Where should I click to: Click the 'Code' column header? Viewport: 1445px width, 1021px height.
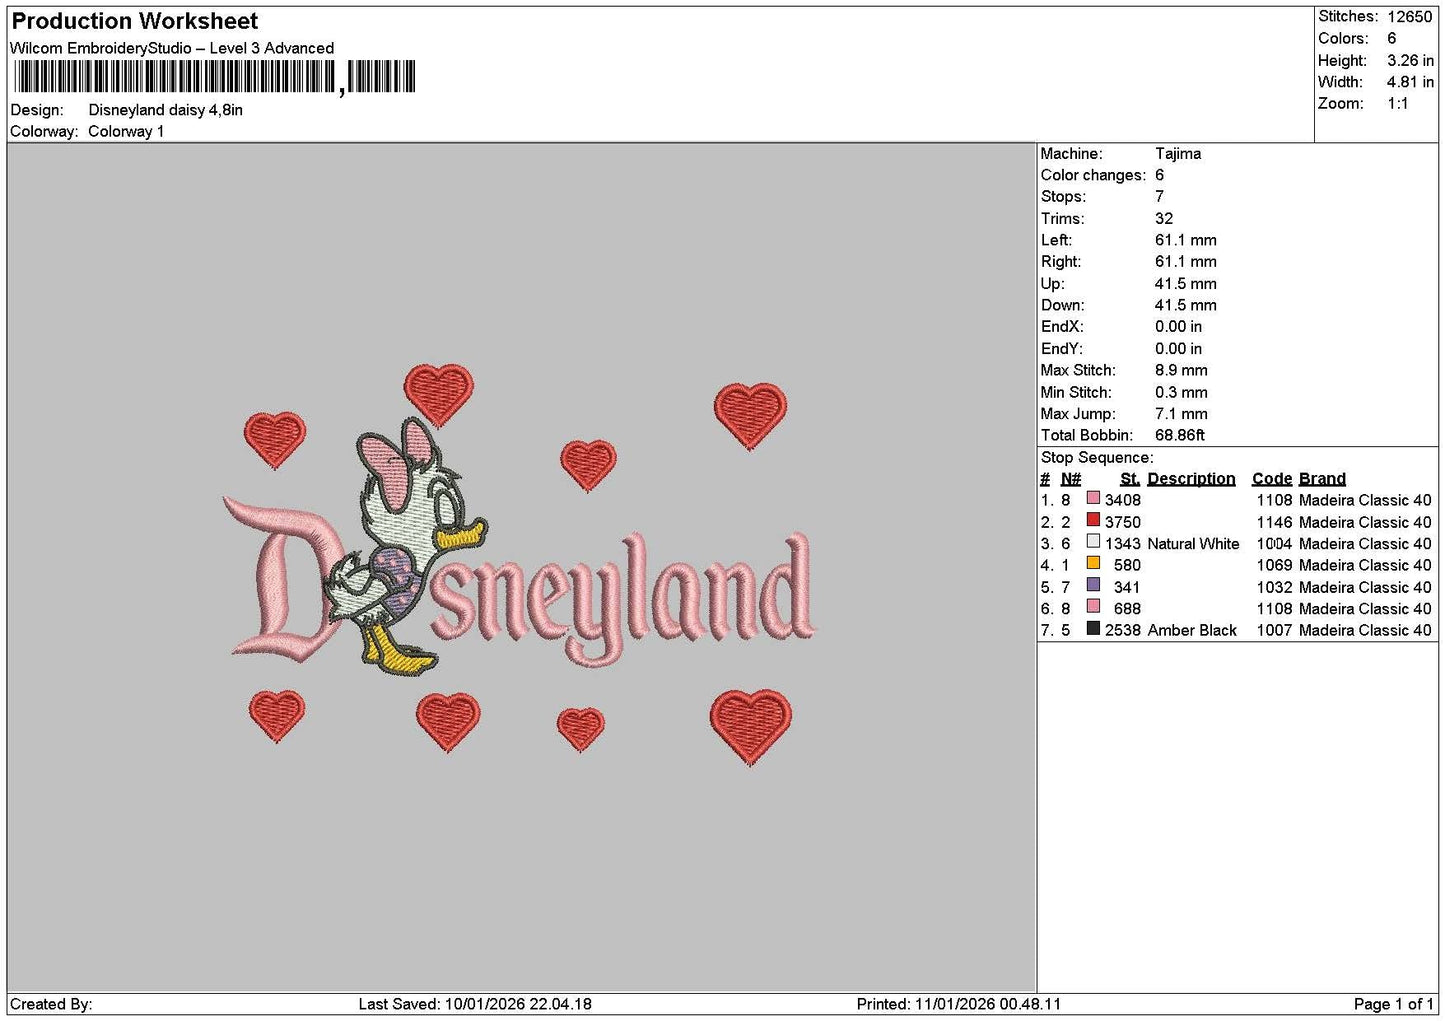coord(1272,479)
